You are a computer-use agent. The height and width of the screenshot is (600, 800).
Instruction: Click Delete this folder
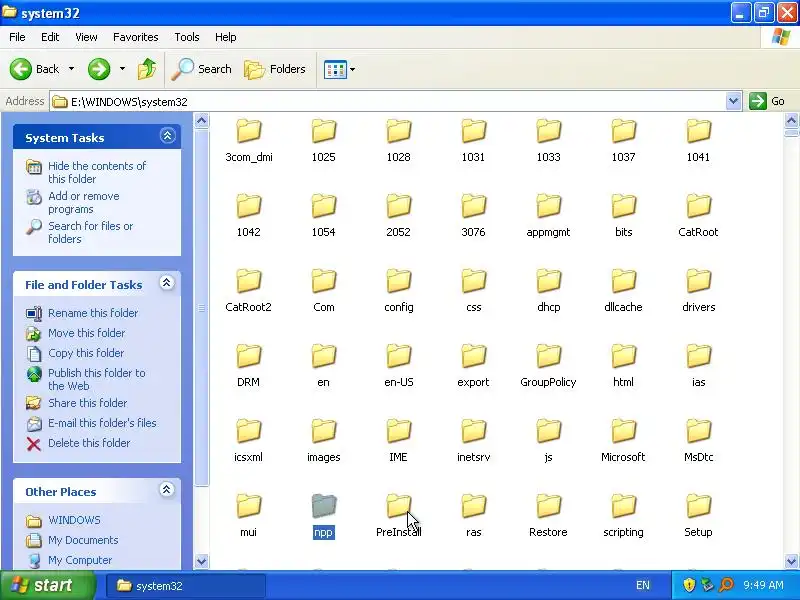89,443
